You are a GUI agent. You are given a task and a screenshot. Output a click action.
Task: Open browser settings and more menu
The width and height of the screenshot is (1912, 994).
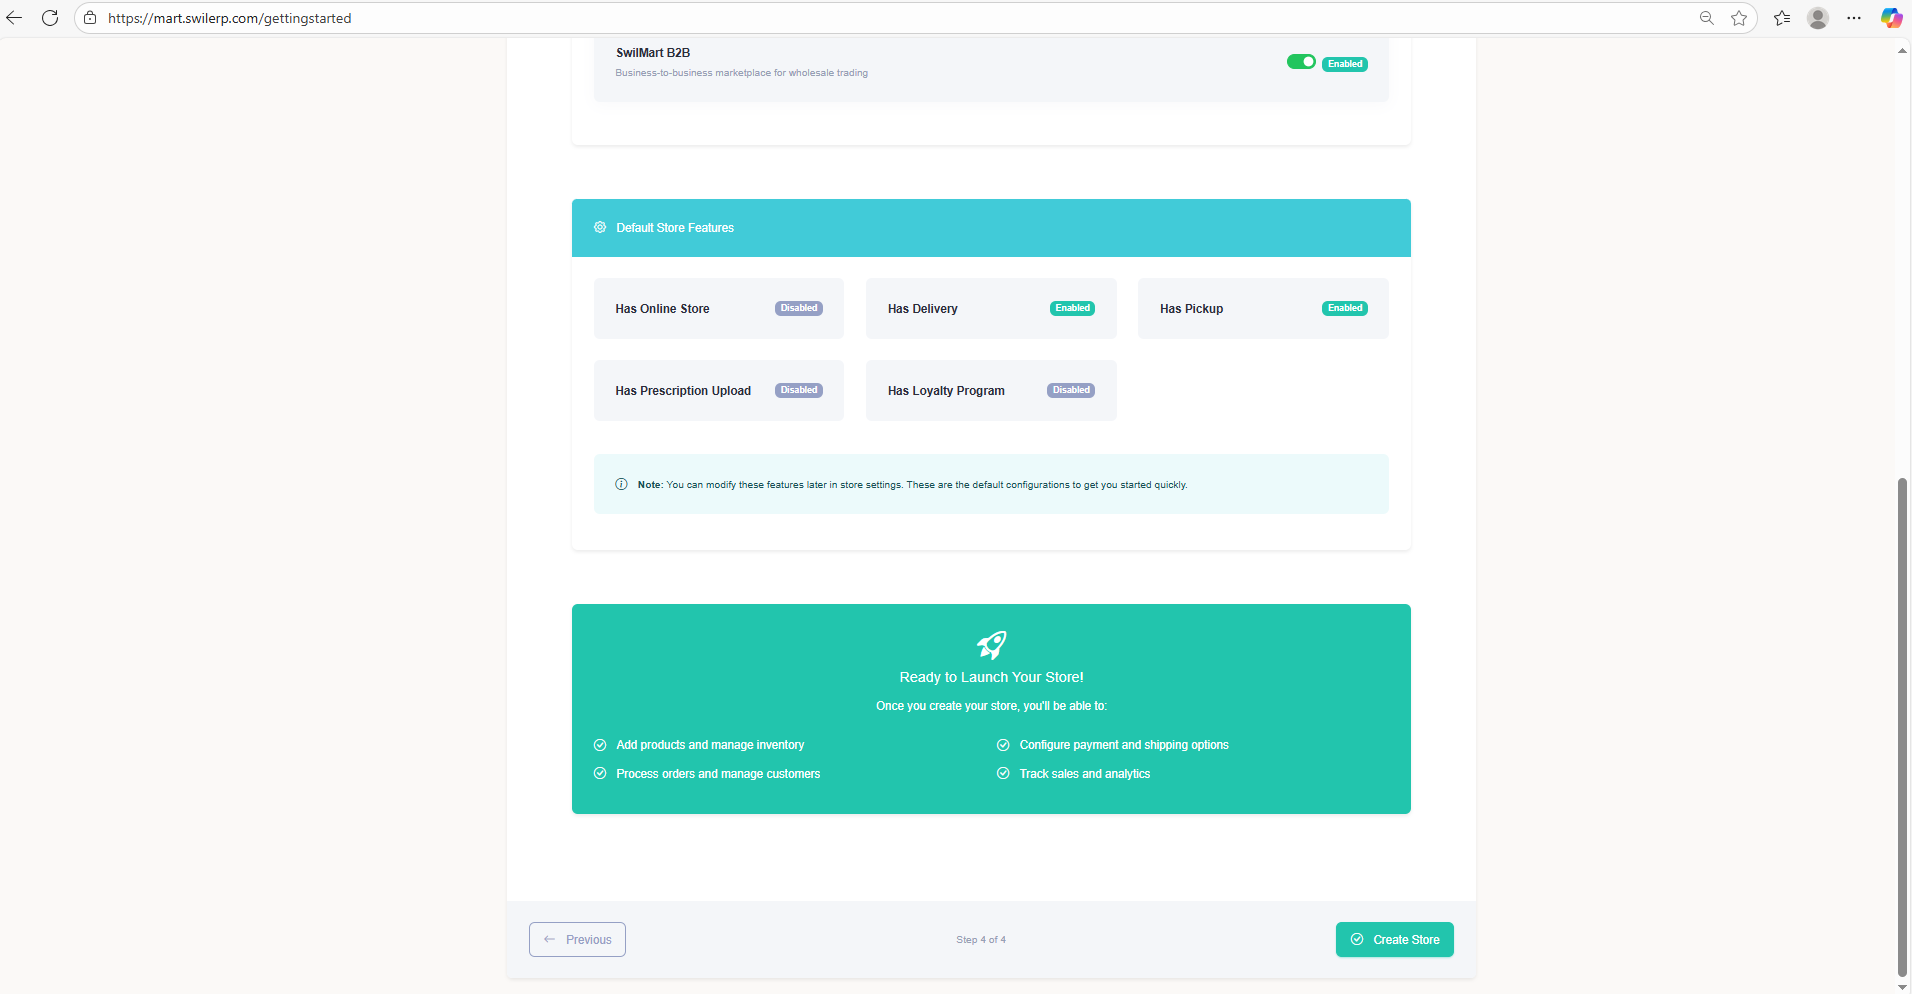[x=1854, y=18]
